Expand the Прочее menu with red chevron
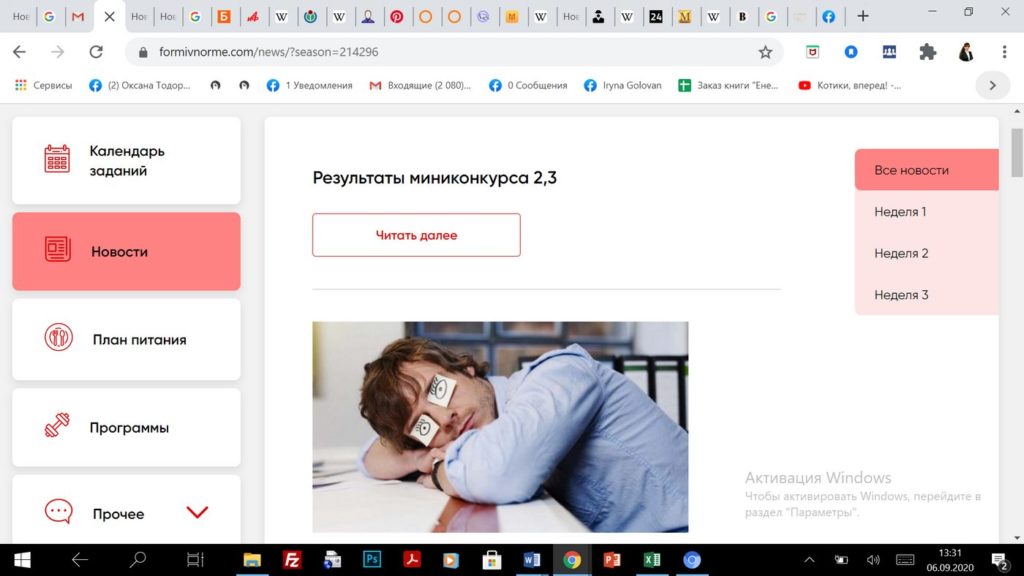The width and height of the screenshot is (1024, 576). click(x=197, y=513)
